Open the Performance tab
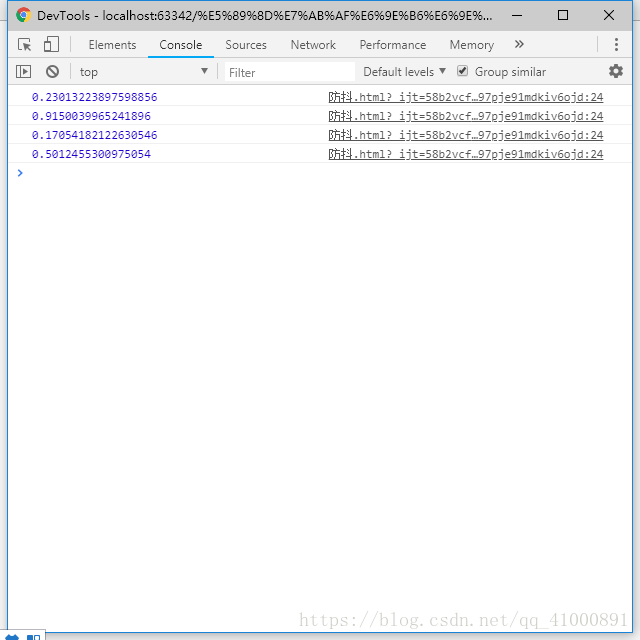 [393, 44]
